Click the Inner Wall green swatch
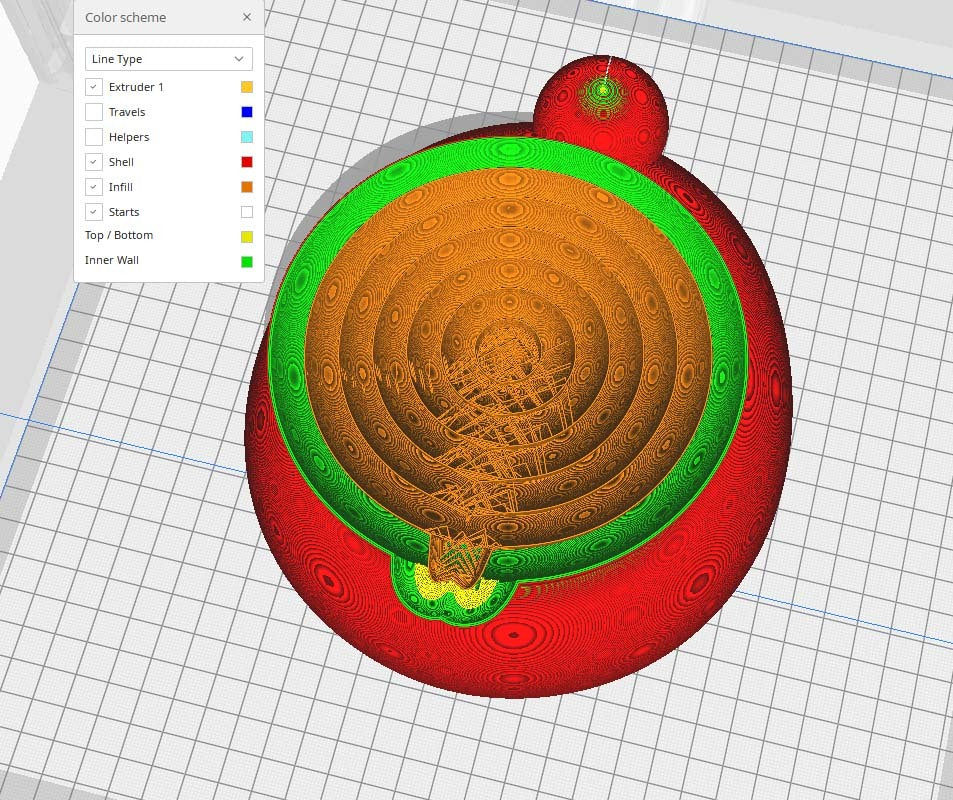 coord(247,261)
